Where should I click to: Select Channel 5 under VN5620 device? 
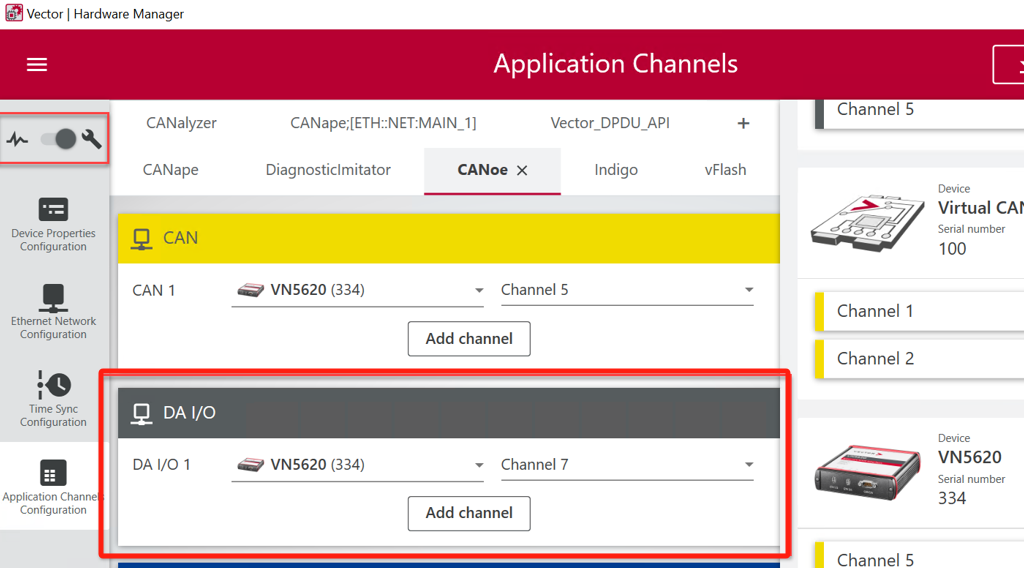[920, 556]
